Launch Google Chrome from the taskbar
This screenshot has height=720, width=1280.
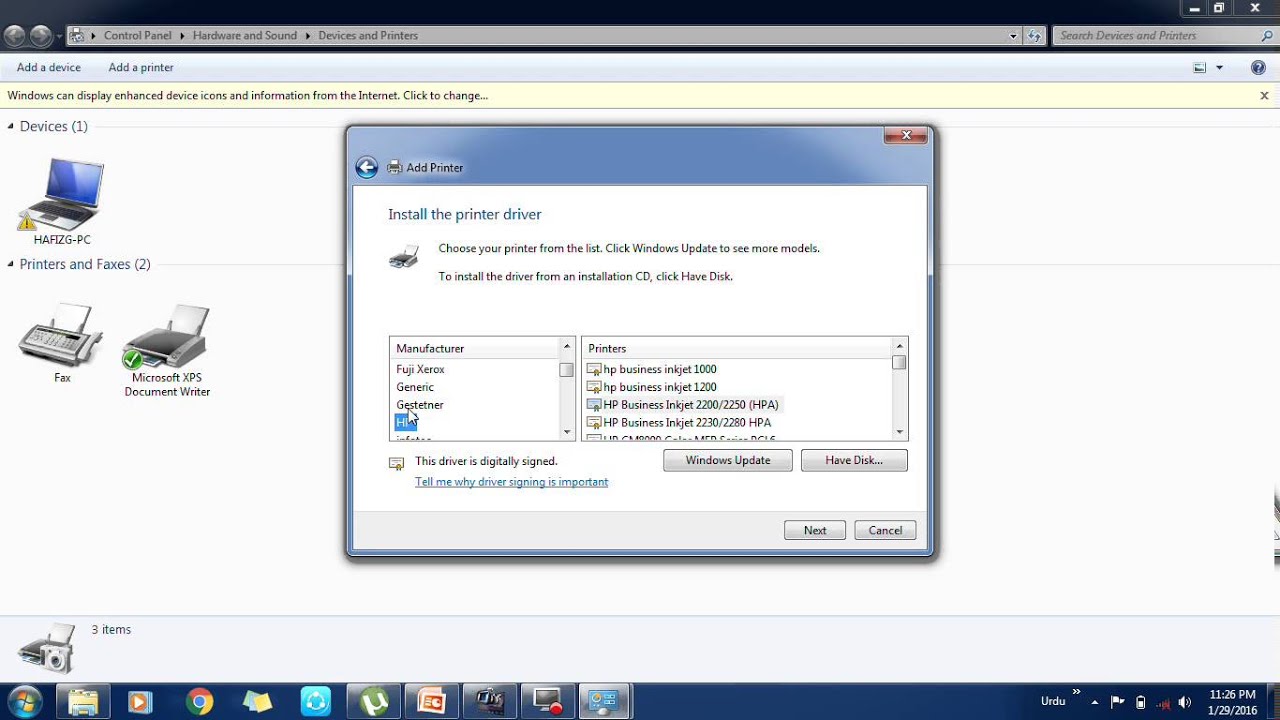(199, 702)
